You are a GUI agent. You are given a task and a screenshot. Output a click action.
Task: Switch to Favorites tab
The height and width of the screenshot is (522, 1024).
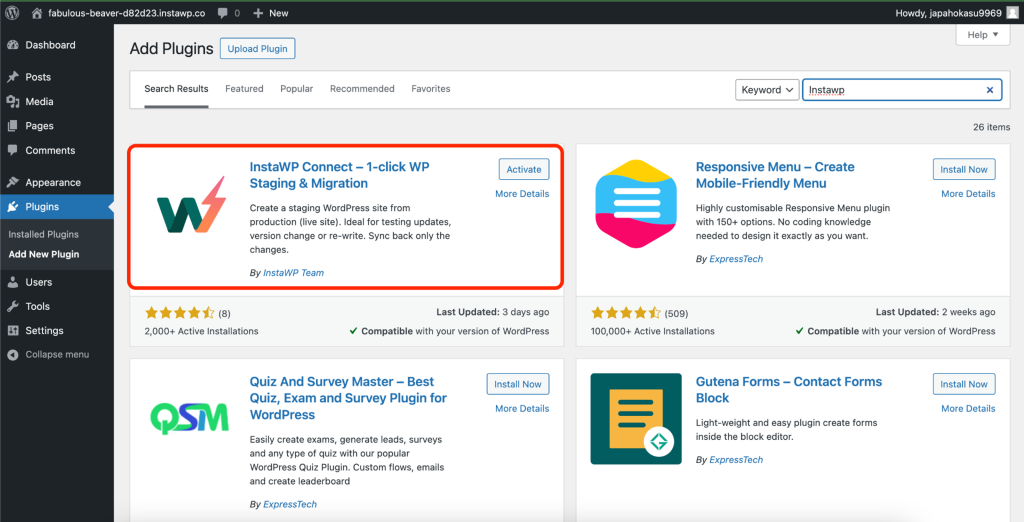[430, 89]
